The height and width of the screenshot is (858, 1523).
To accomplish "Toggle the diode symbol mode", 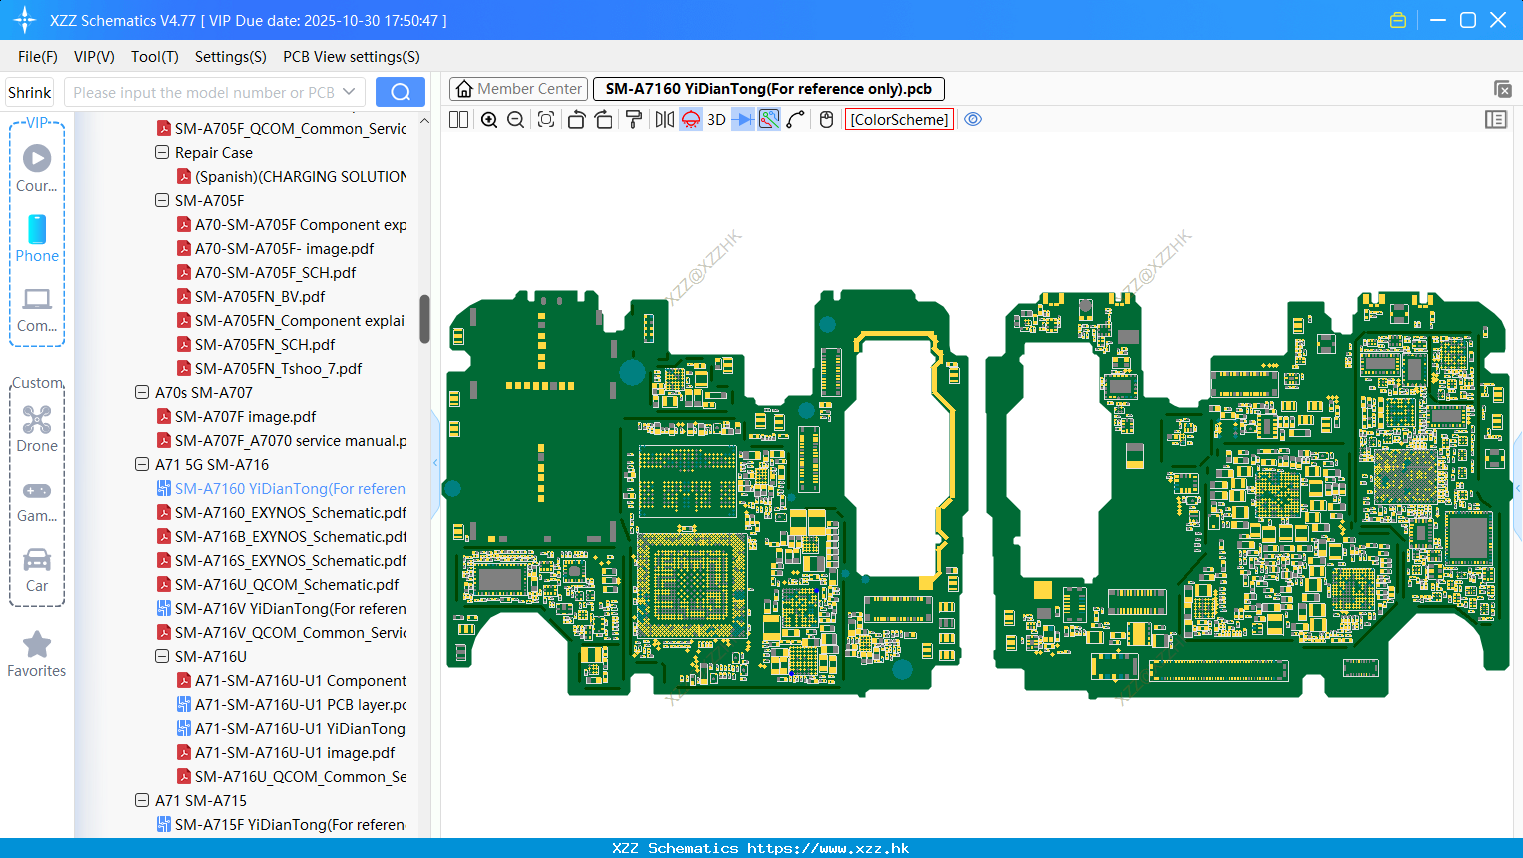I will coord(743,120).
